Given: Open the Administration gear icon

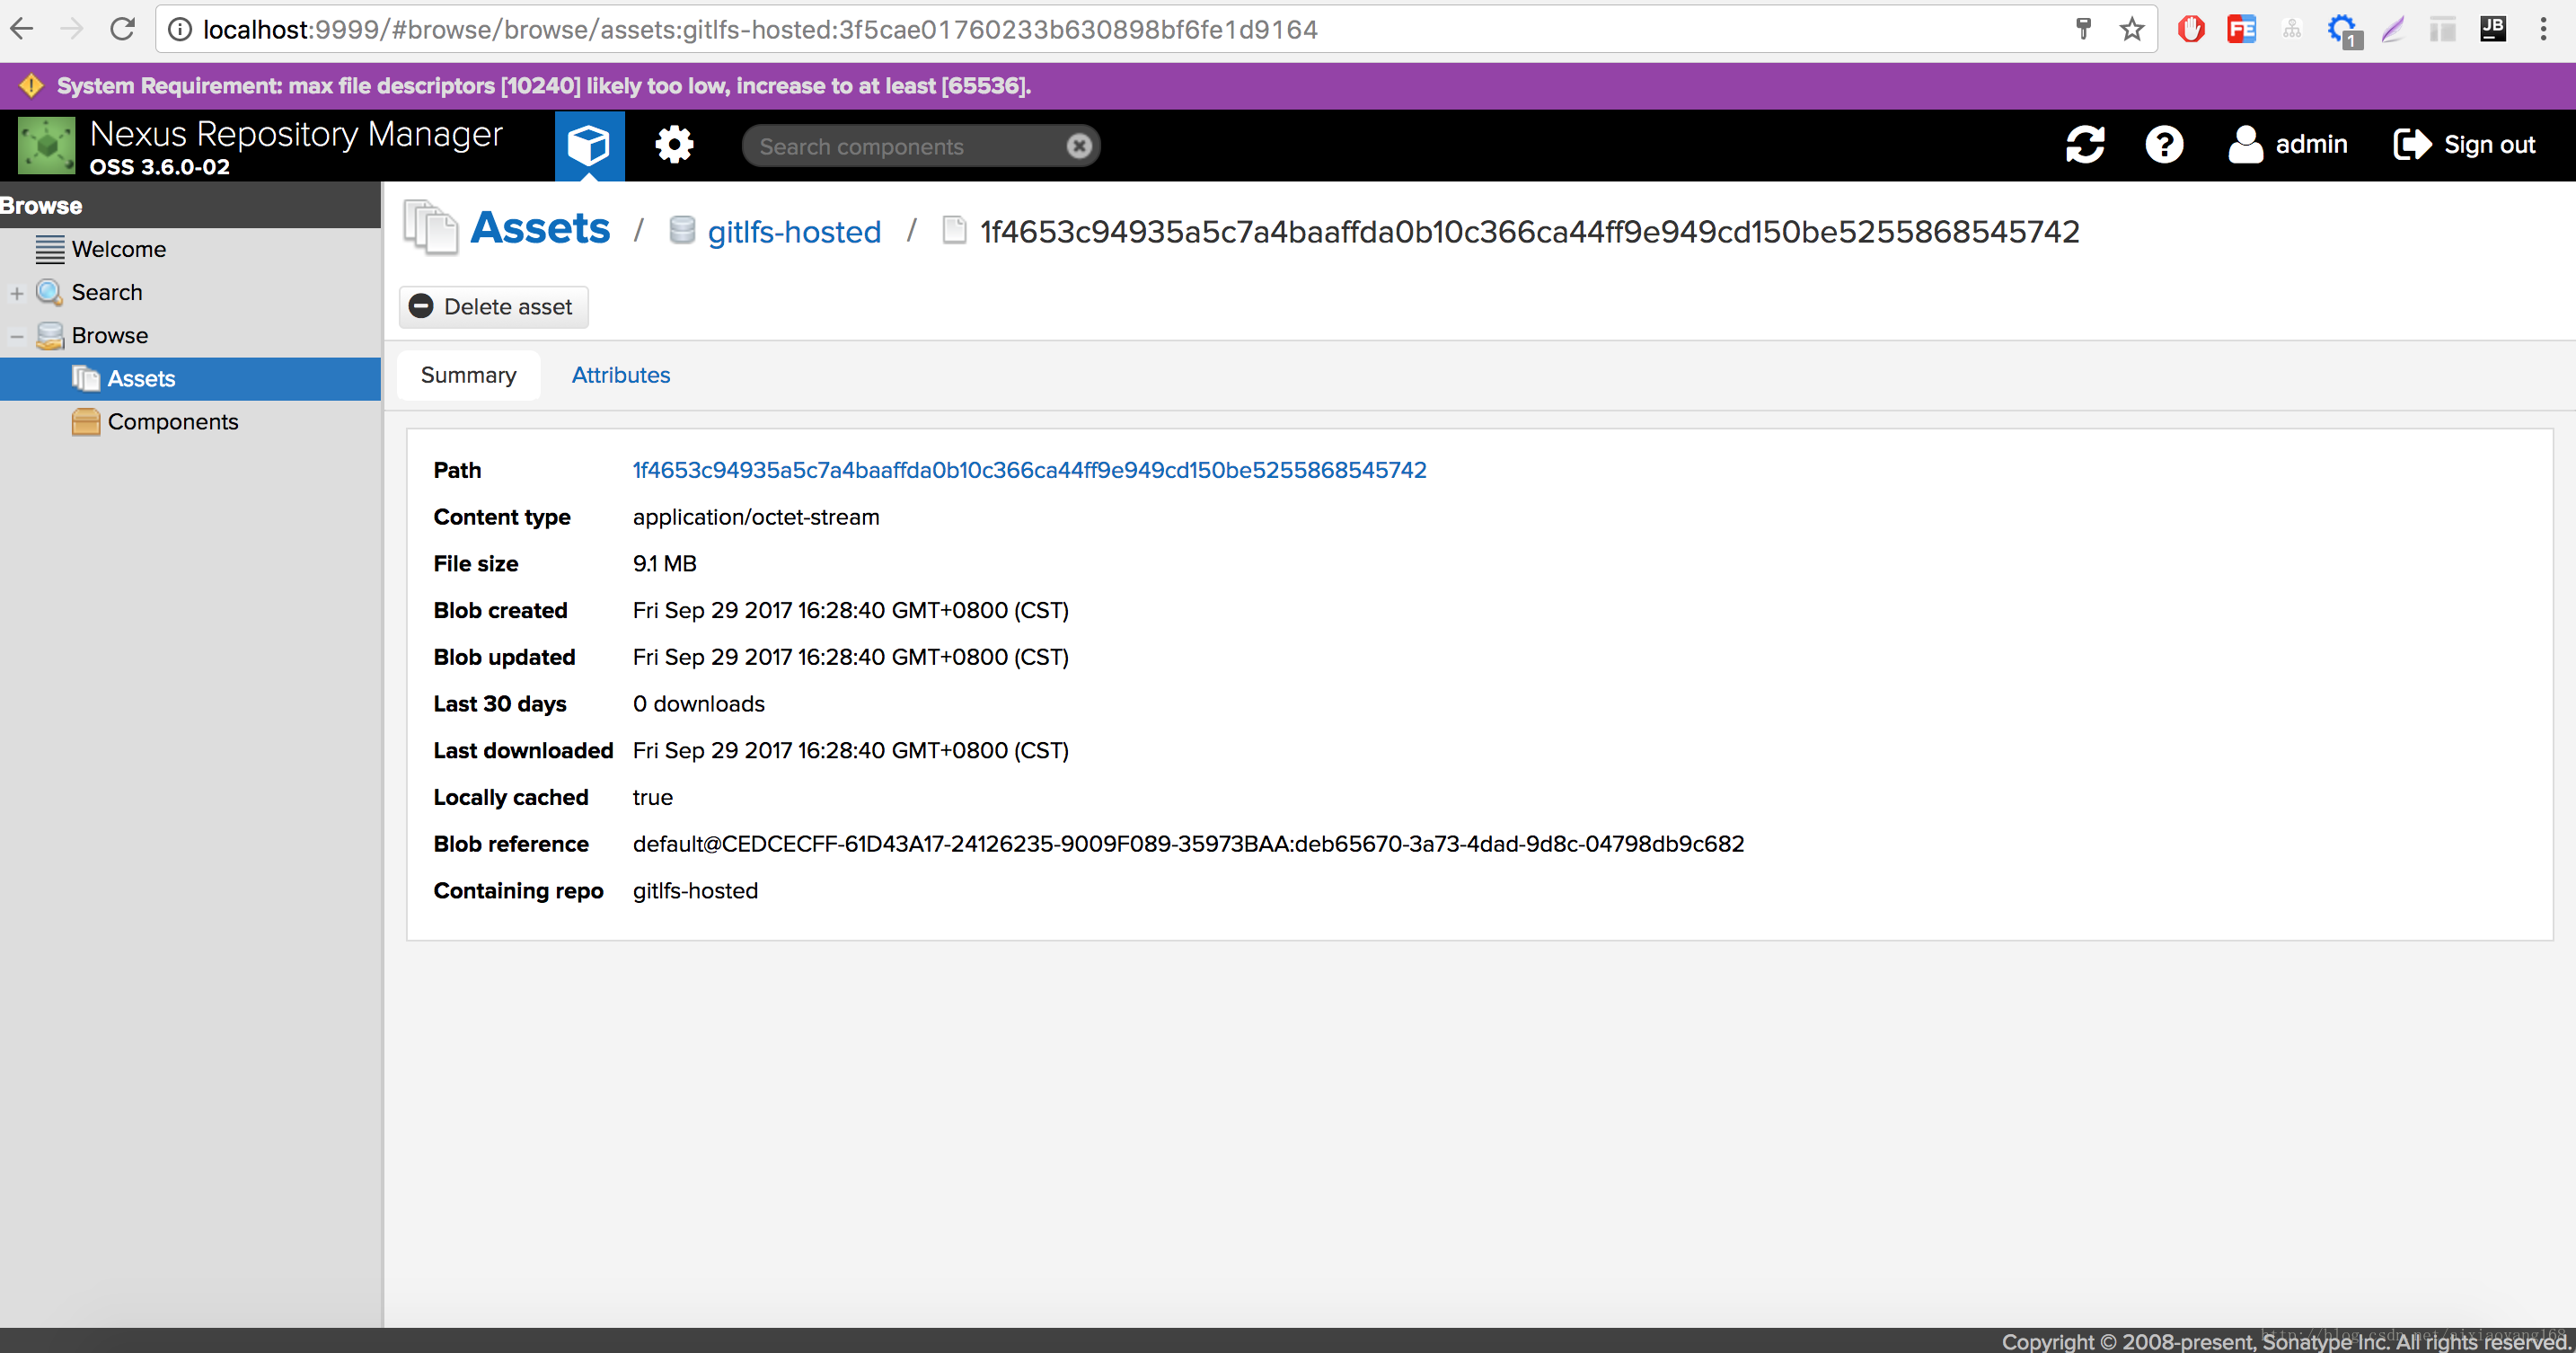Looking at the screenshot, I should [674, 145].
